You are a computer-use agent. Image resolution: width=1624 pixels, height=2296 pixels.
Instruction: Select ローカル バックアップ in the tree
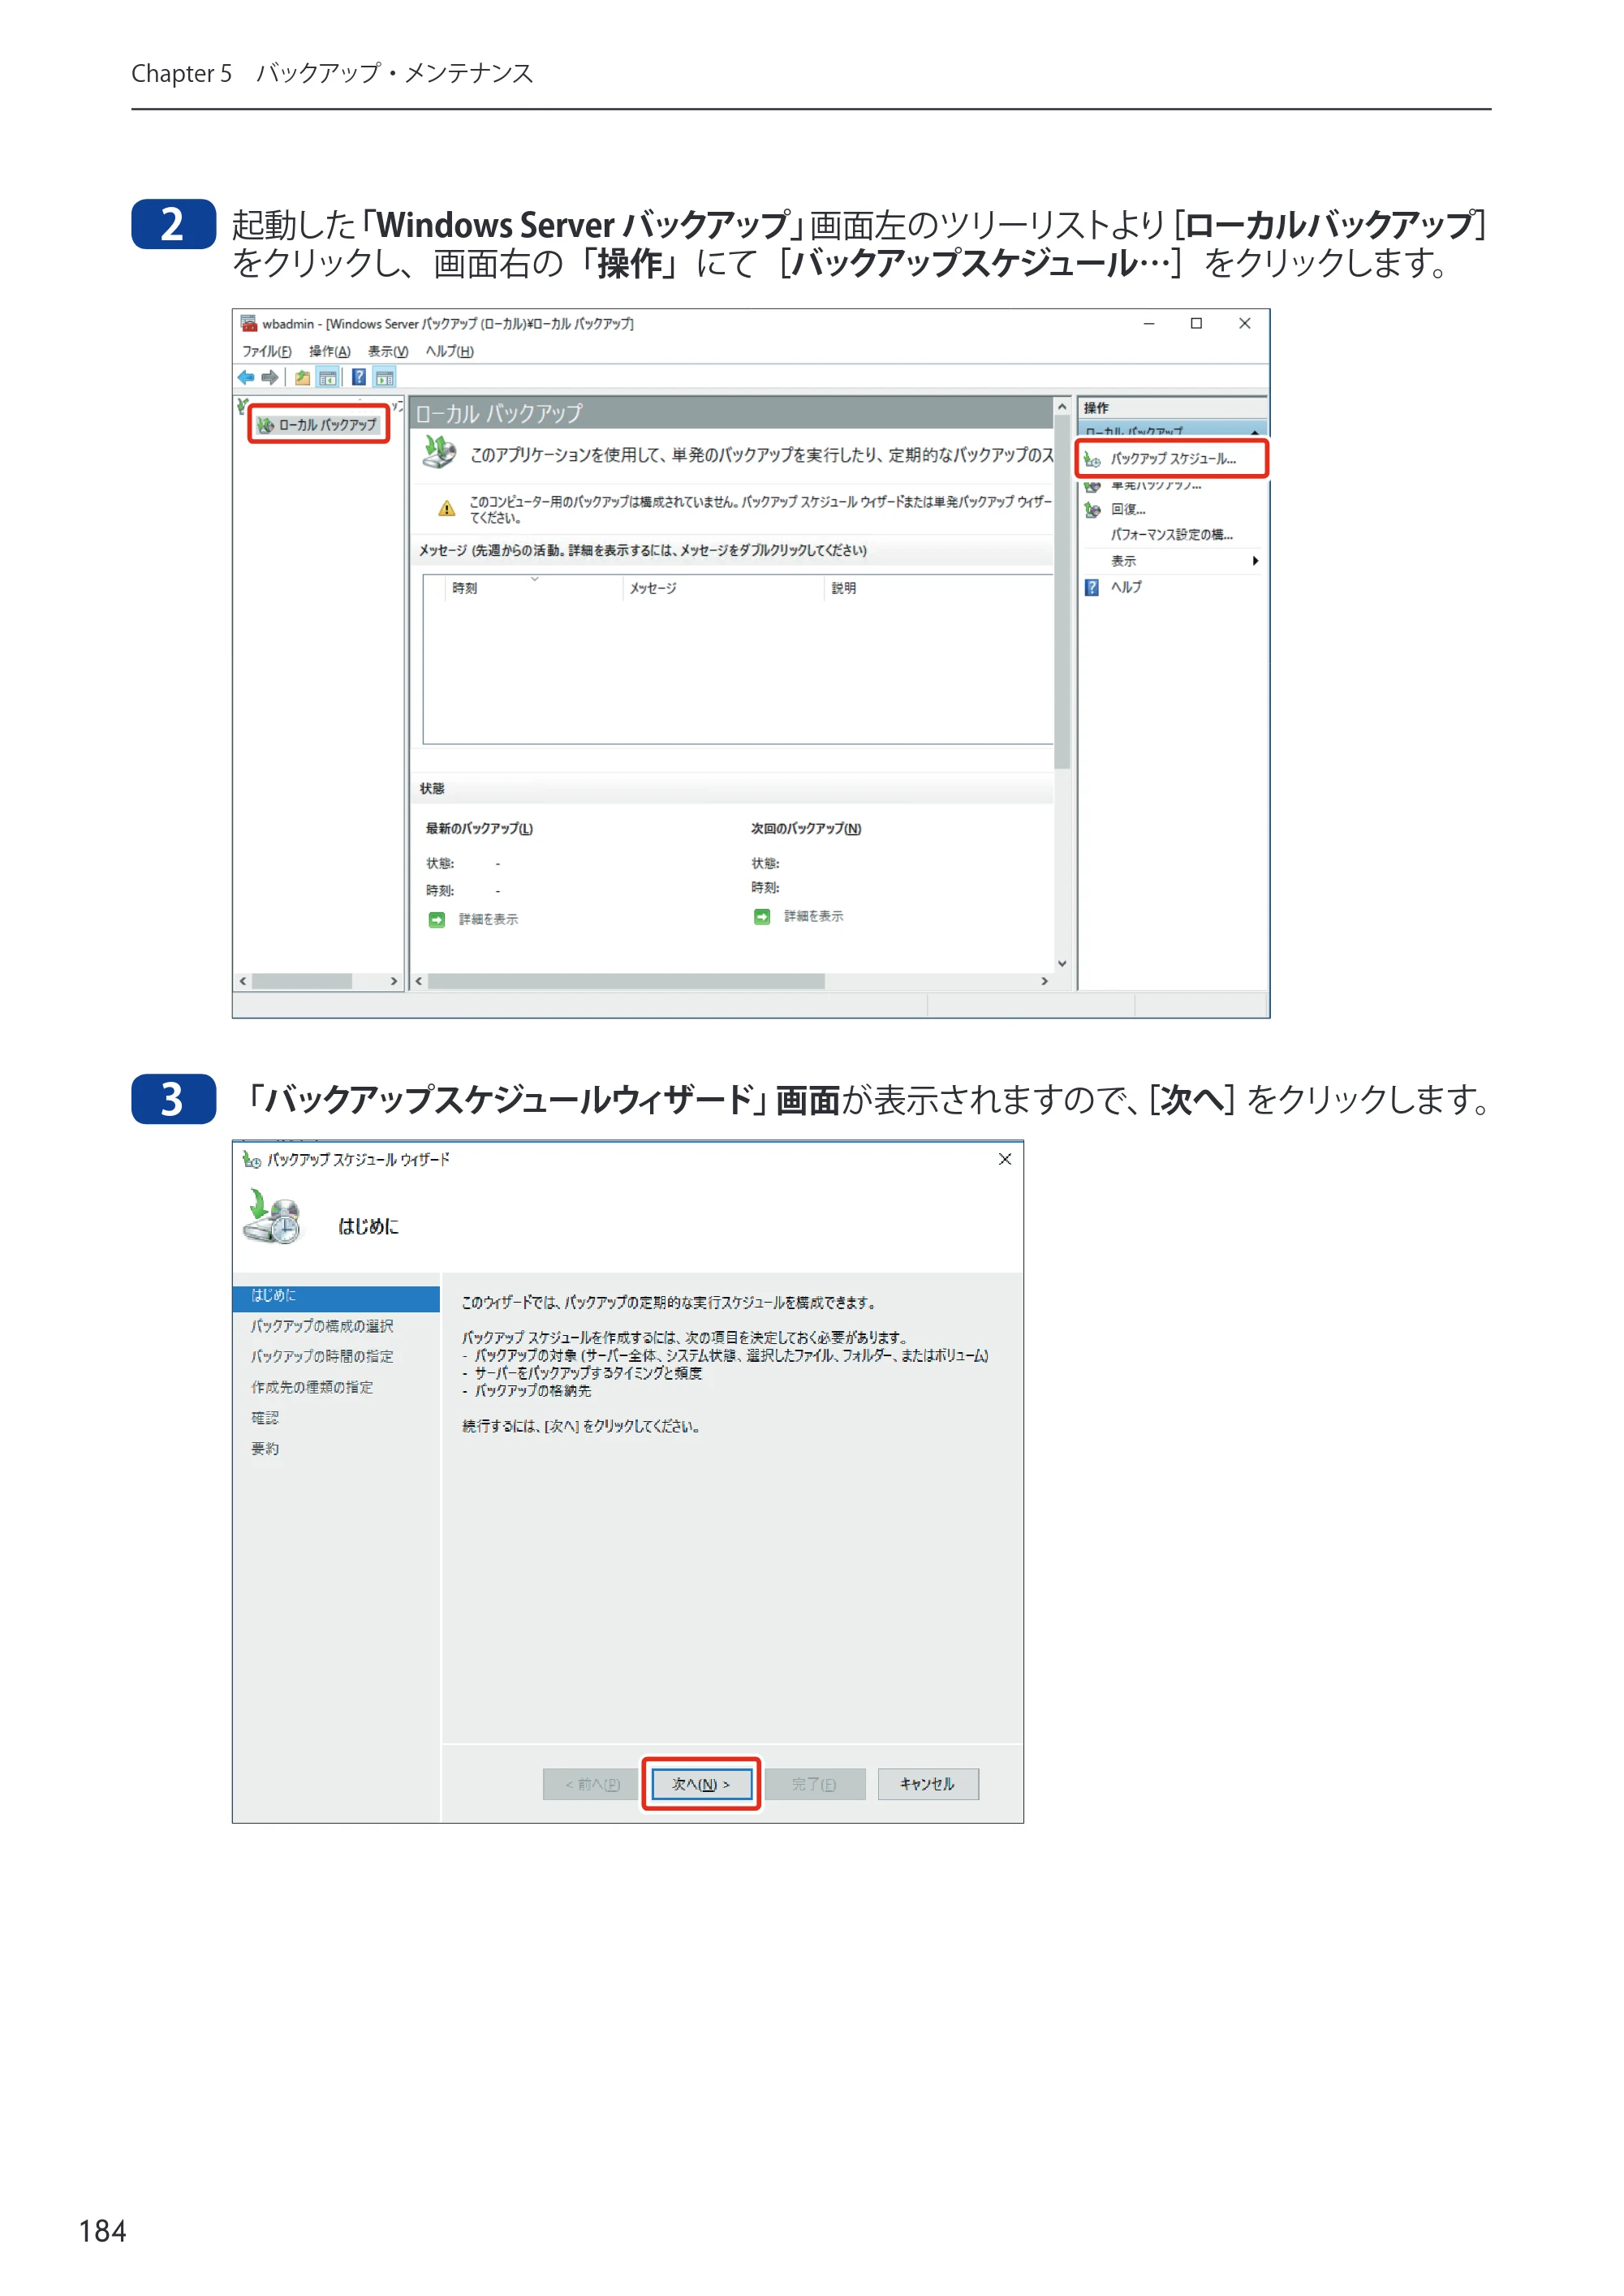coord(318,425)
